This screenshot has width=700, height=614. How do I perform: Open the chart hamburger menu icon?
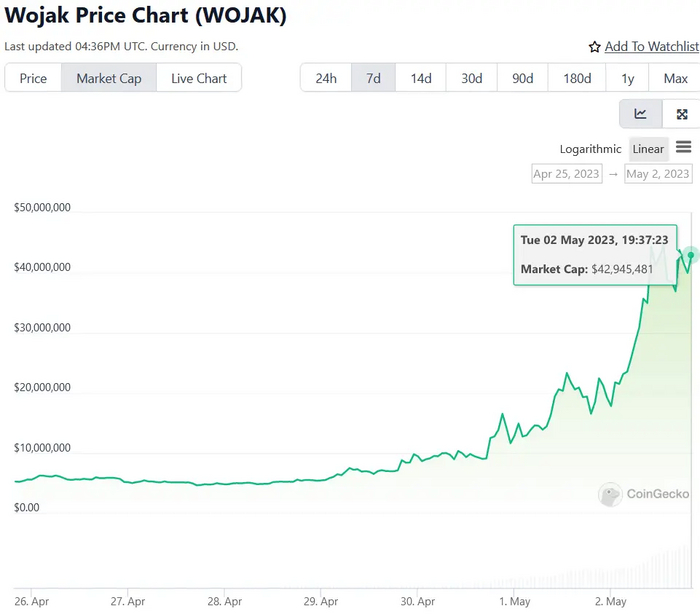click(x=684, y=148)
